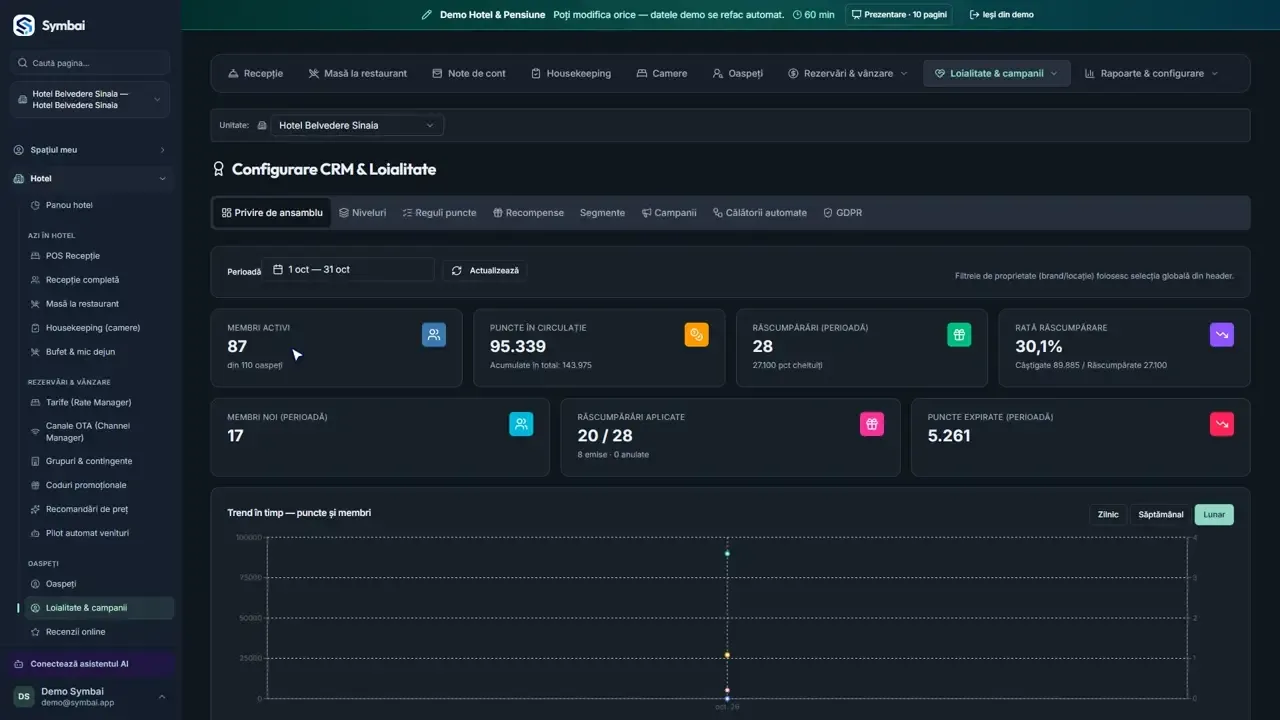Collapse the Hotel sidebar section
Viewport: 1280px width, 720px height.
(91, 178)
